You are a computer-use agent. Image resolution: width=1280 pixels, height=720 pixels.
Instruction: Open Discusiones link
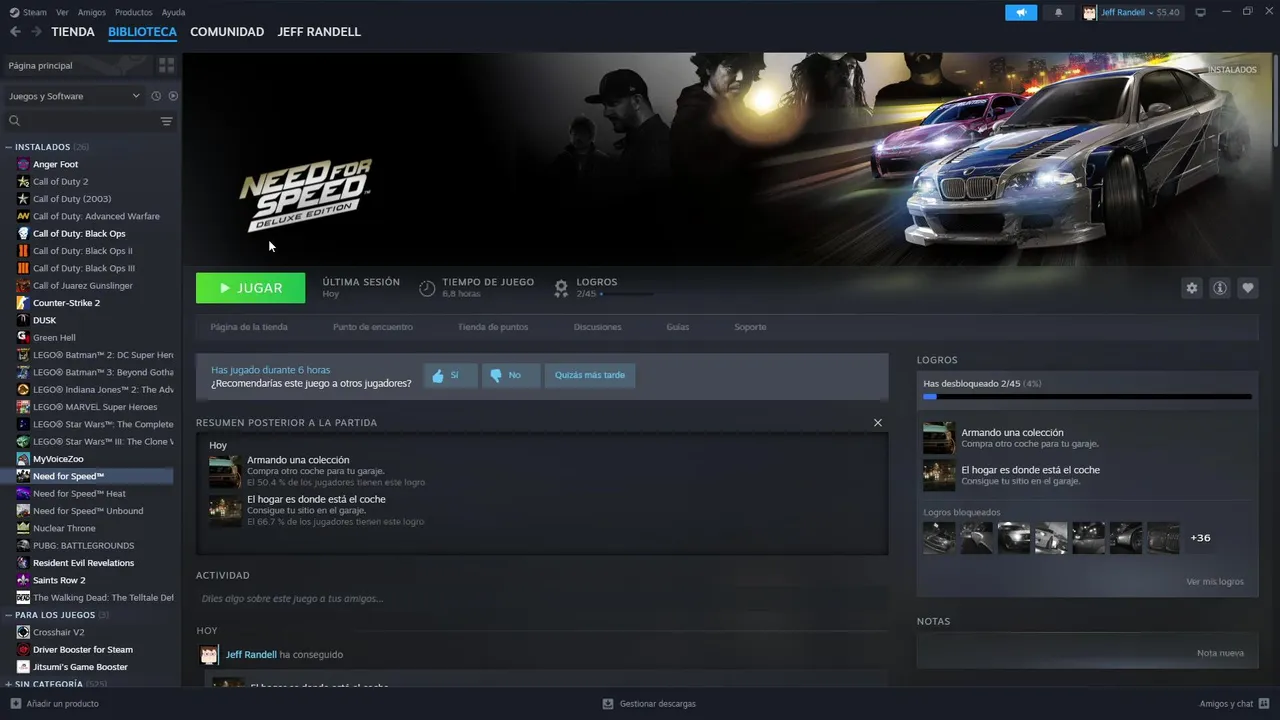(x=597, y=327)
